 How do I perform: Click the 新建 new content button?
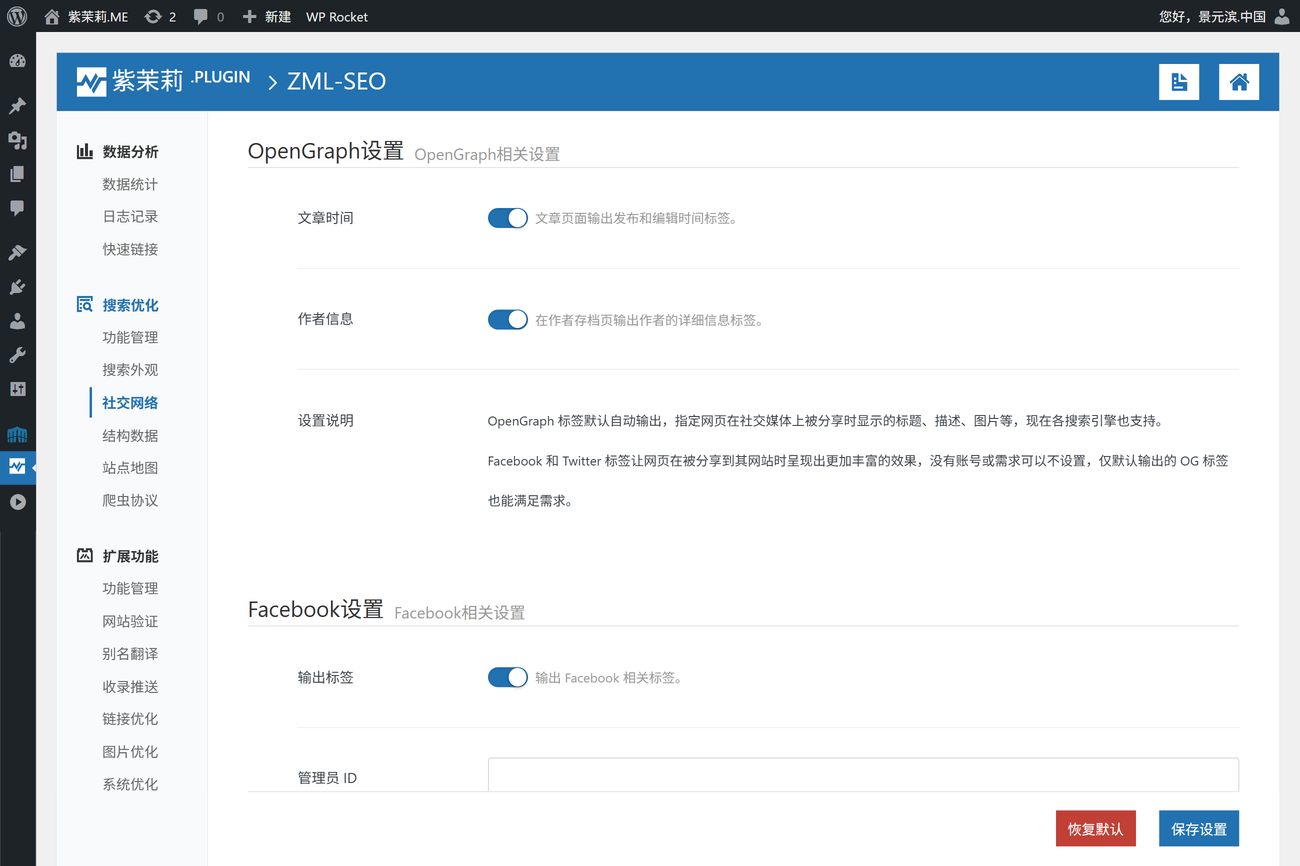pyautogui.click(x=267, y=16)
